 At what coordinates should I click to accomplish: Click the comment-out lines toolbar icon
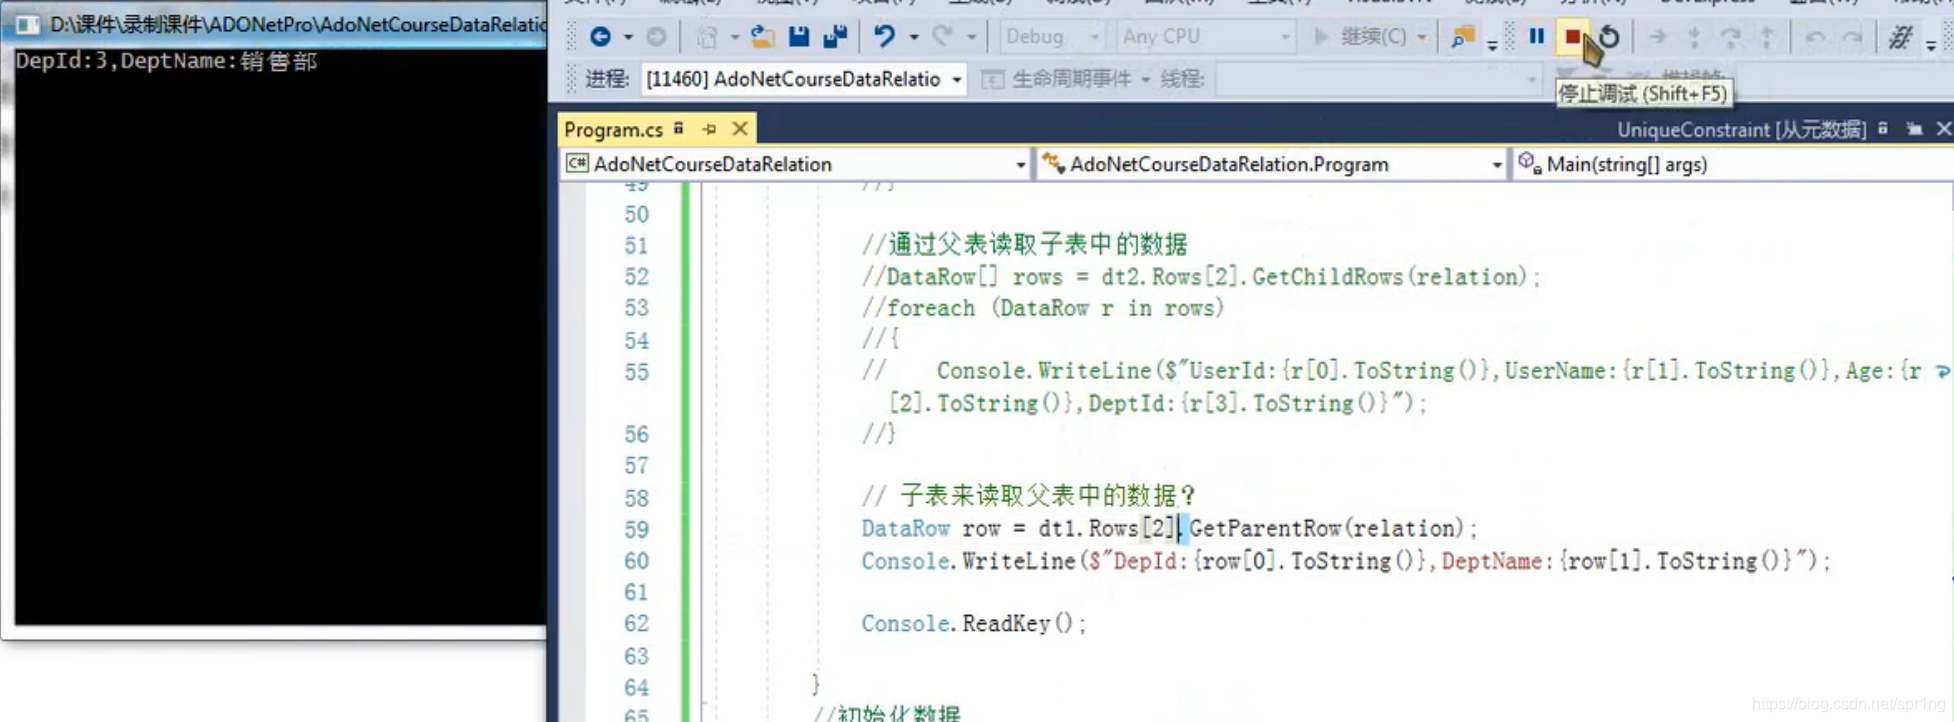(x=1899, y=37)
